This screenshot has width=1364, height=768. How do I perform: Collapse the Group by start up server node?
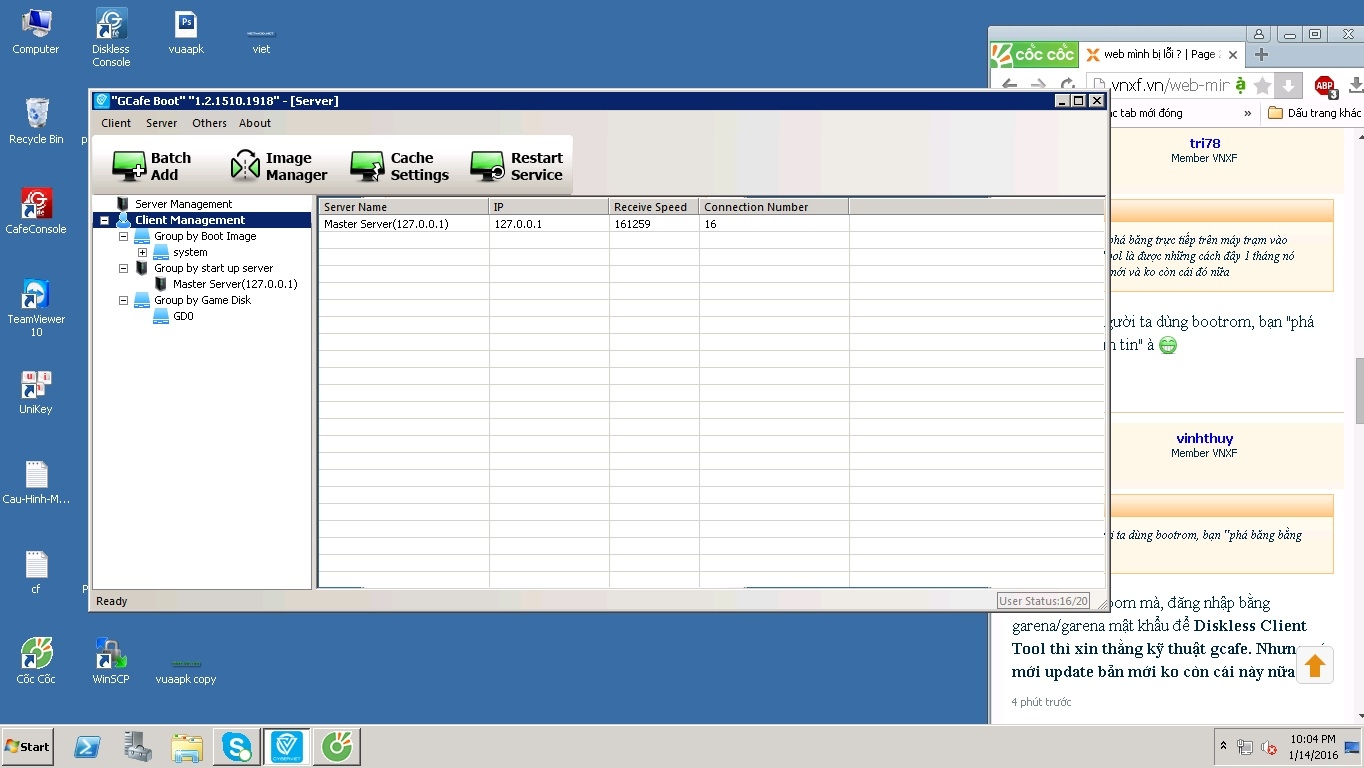pyautogui.click(x=123, y=268)
